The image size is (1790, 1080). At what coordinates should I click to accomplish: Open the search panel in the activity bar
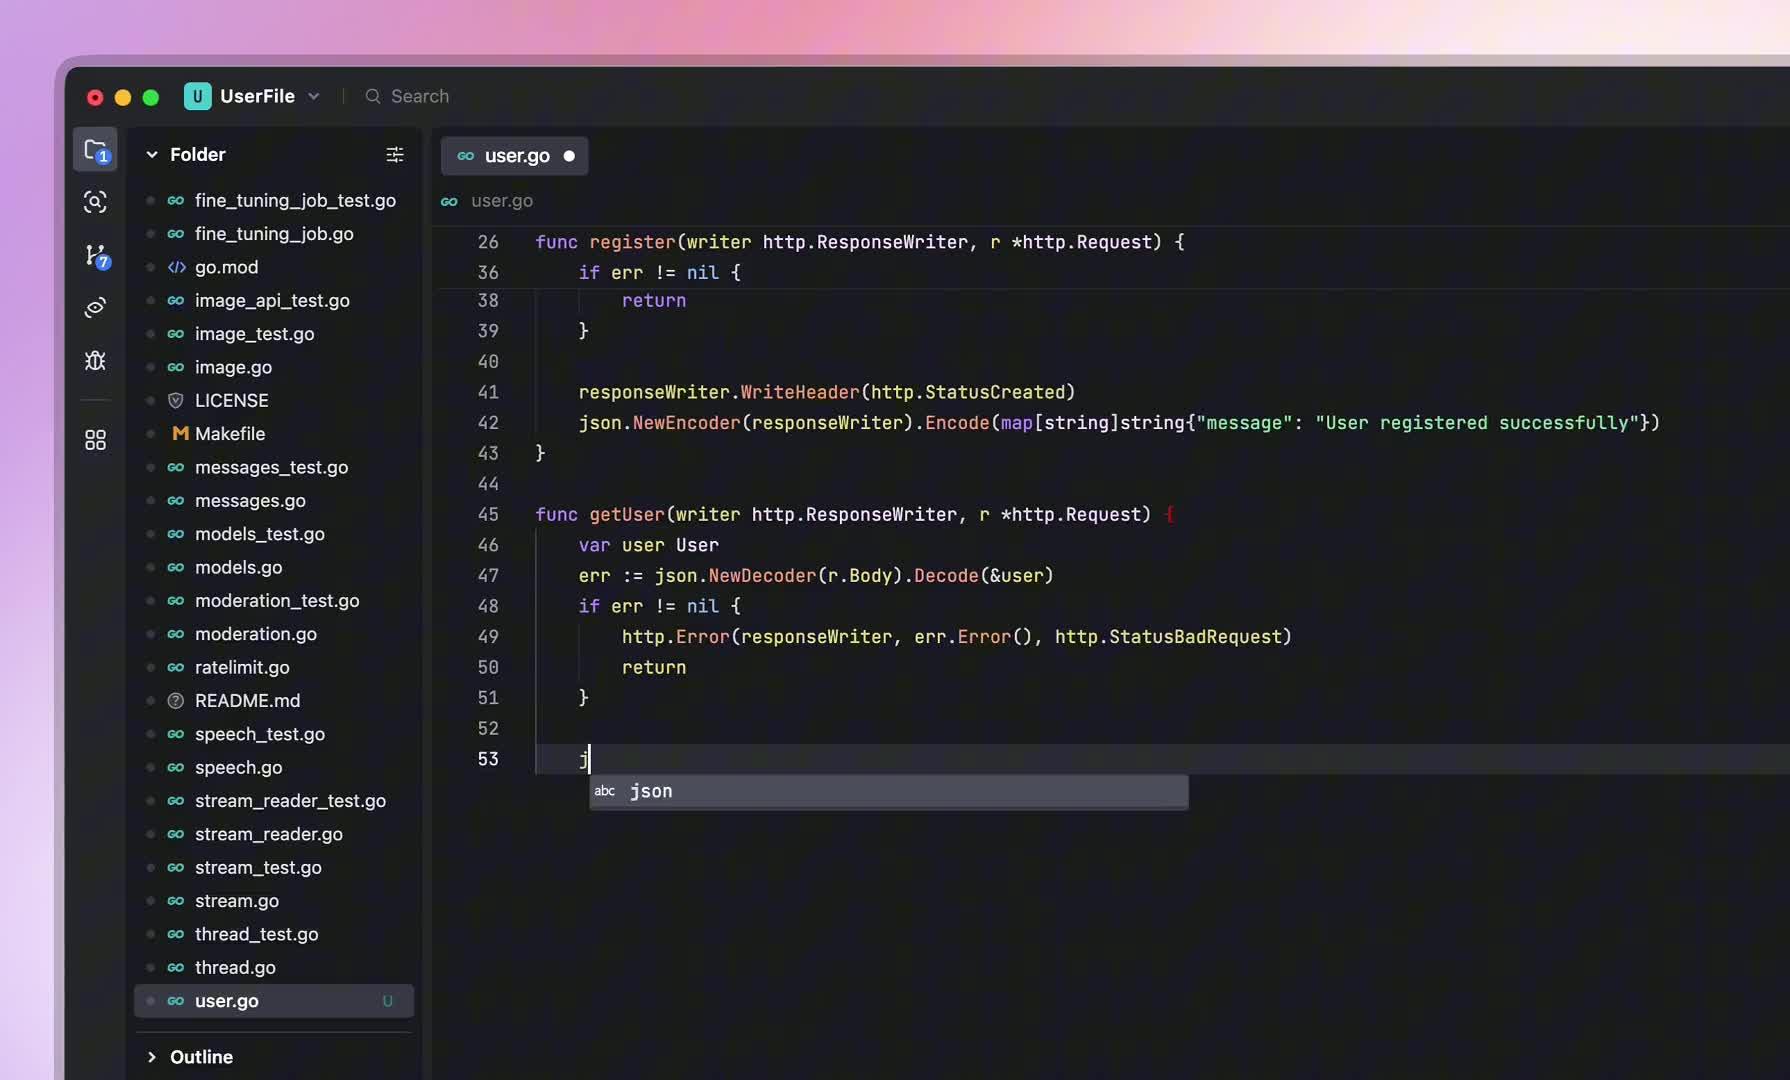95,201
